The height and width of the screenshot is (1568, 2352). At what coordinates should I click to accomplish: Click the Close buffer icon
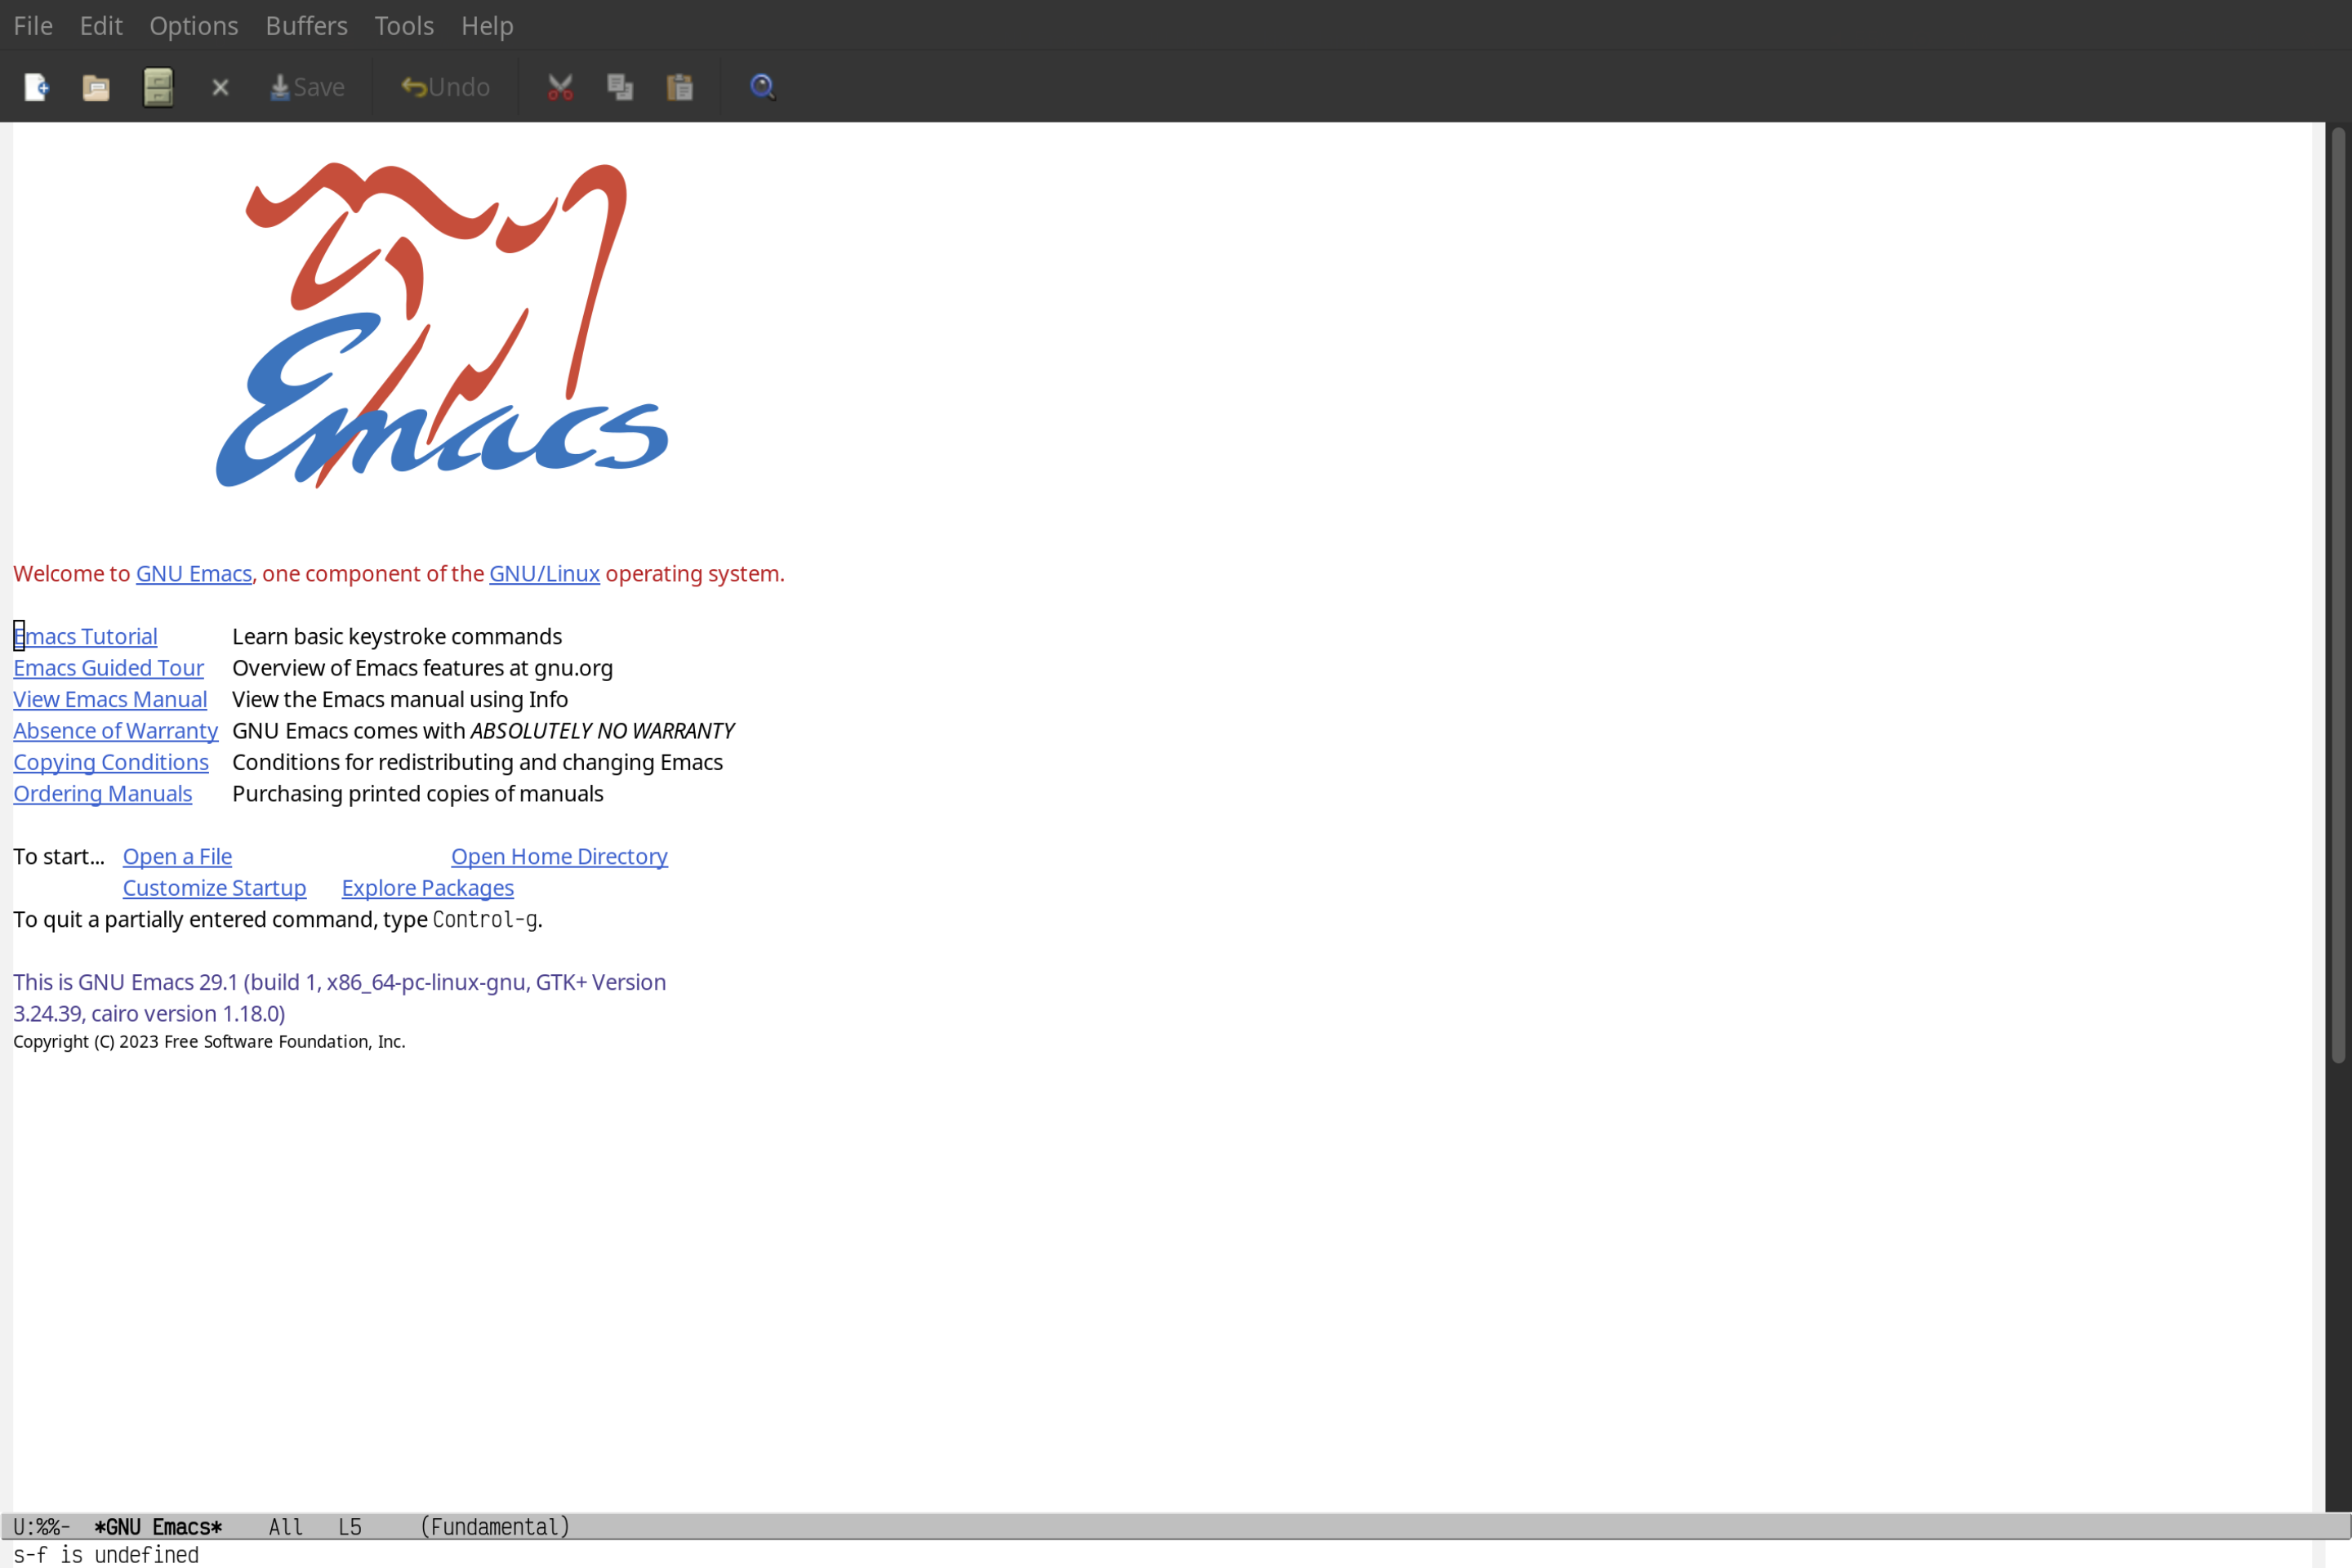(219, 86)
